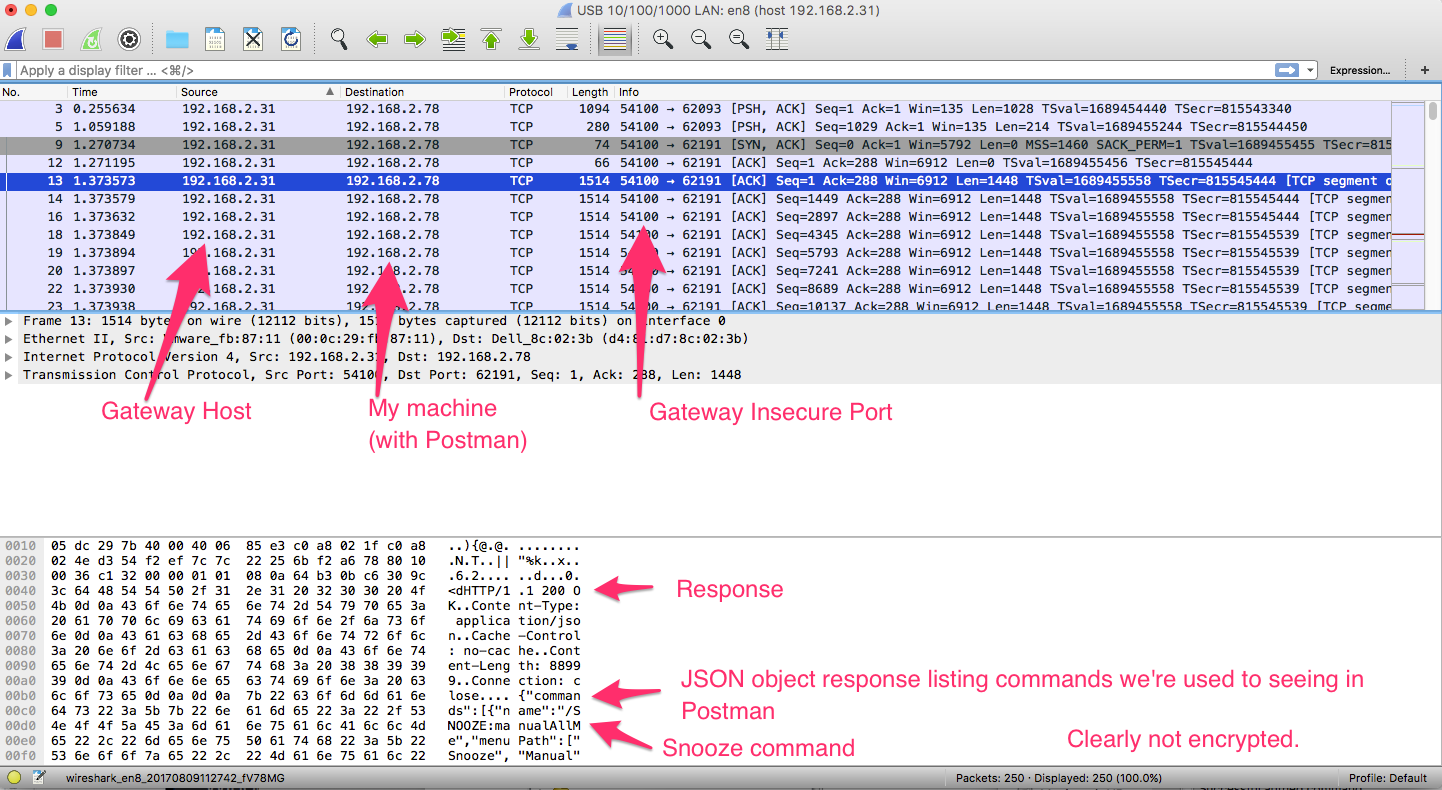Click the resize columns icon
This screenshot has width=1442, height=790.
coord(776,40)
